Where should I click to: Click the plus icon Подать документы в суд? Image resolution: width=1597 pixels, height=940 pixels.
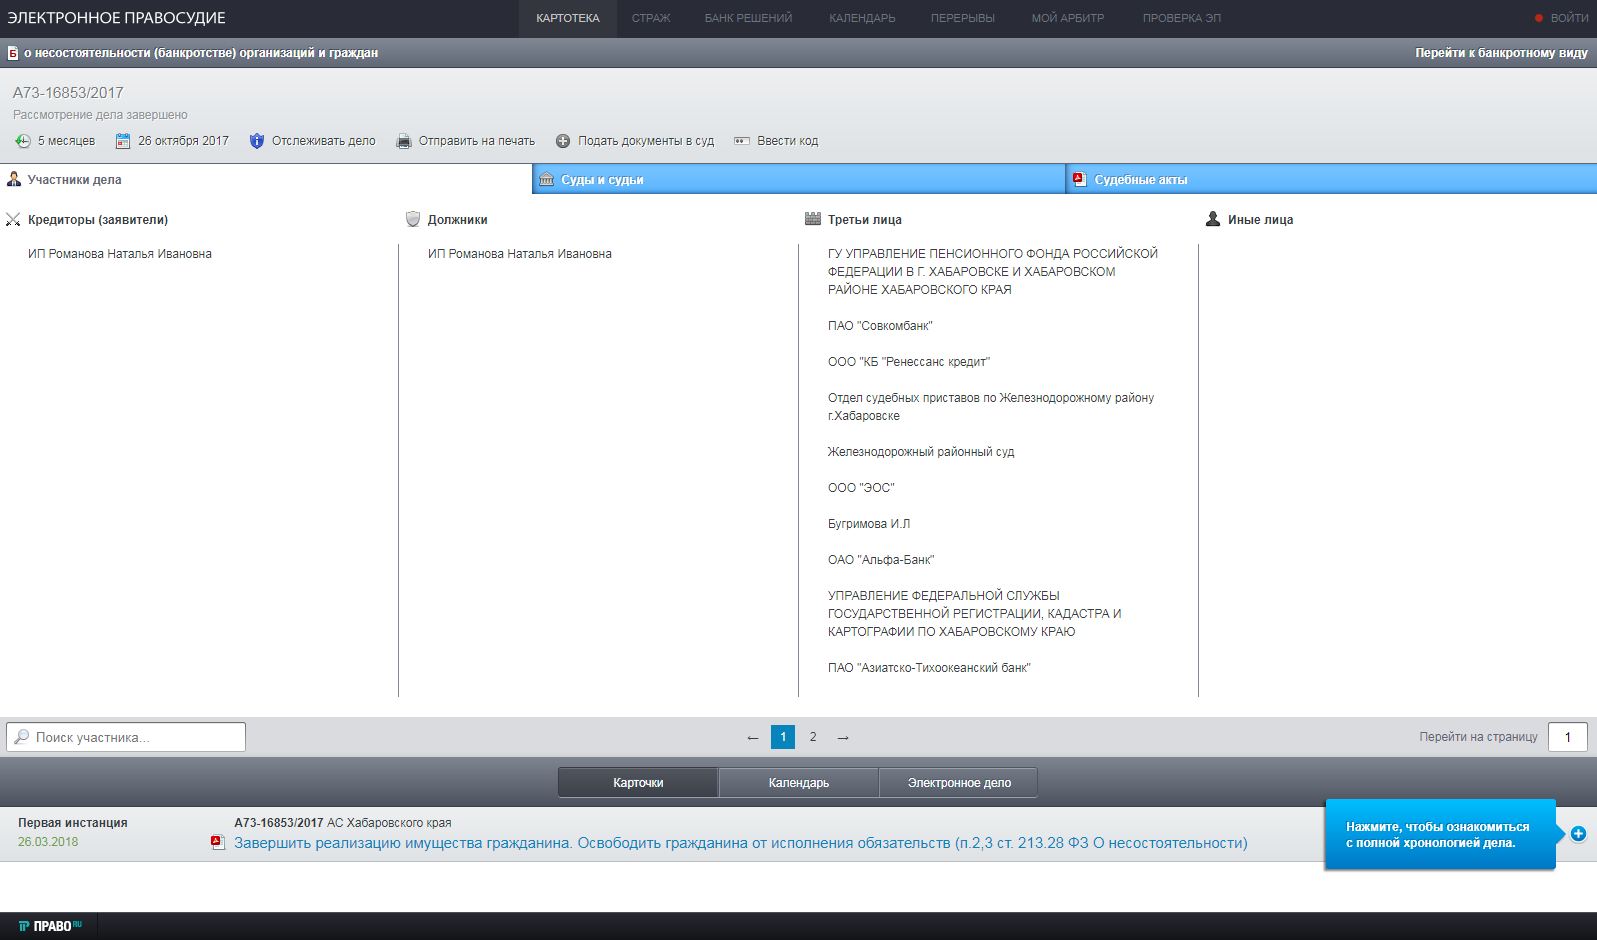coord(563,141)
